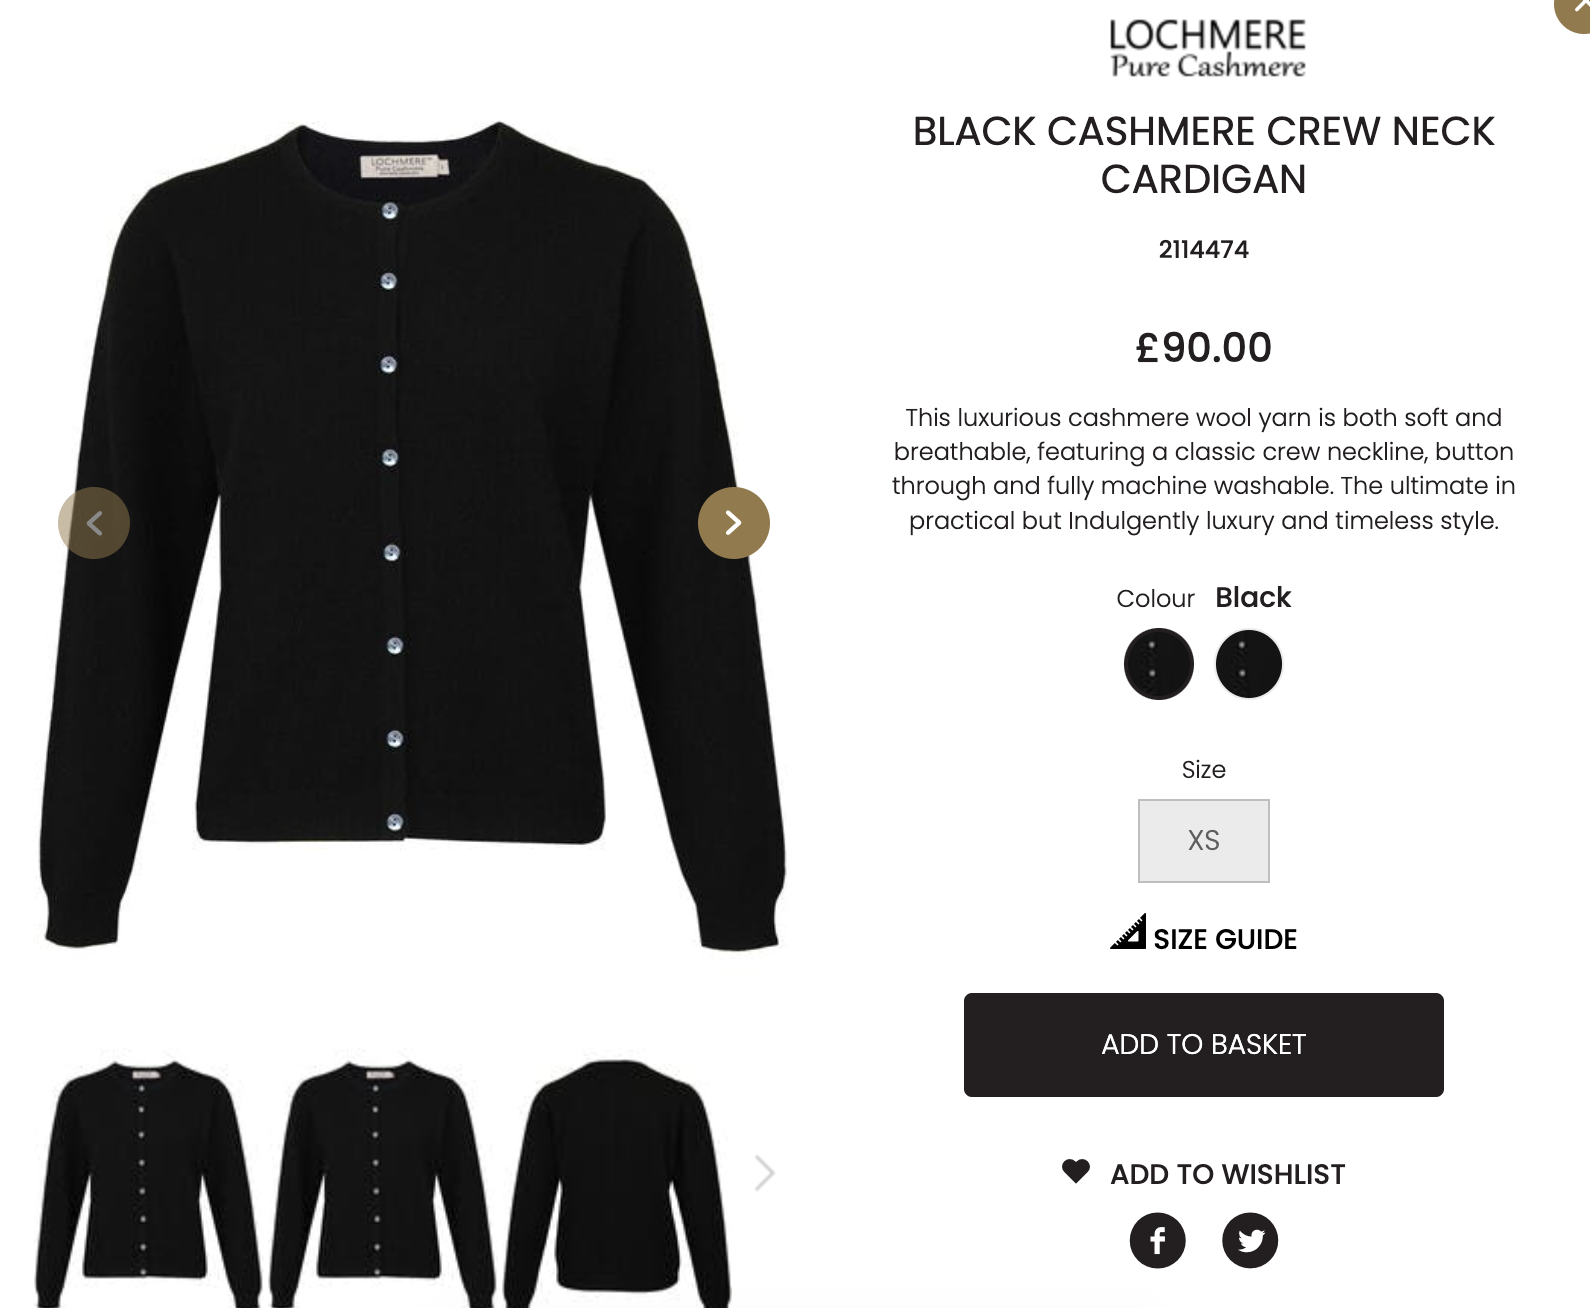1590x1308 pixels.
Task: Select the first black colour swatch
Action: point(1159,664)
